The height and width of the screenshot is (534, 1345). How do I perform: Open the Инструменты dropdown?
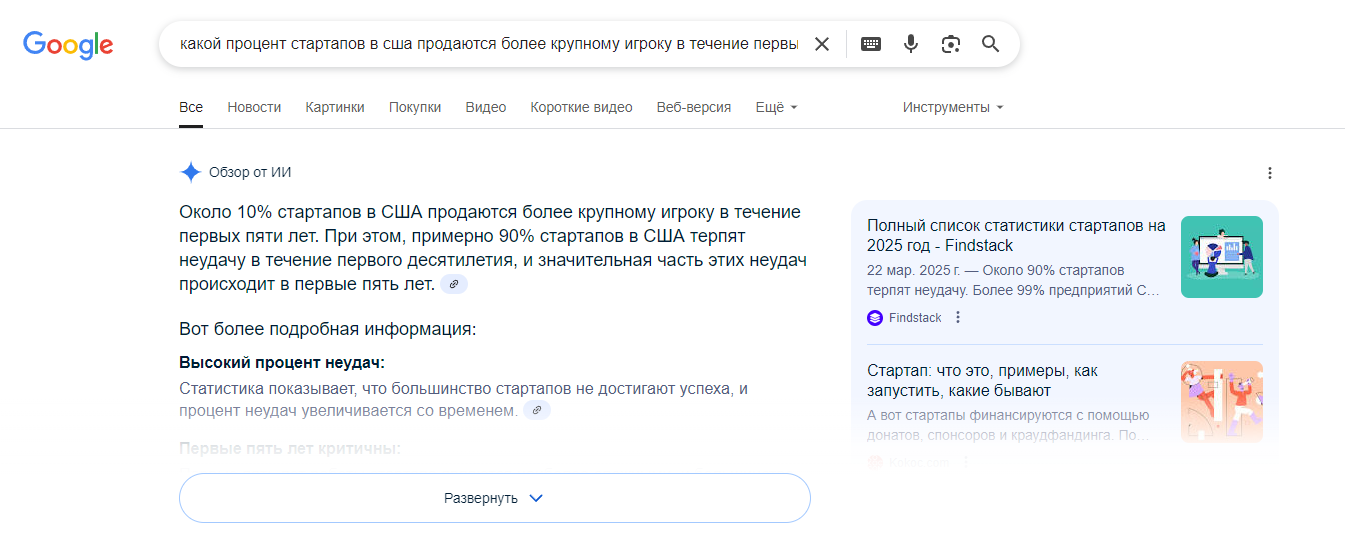click(x=953, y=107)
